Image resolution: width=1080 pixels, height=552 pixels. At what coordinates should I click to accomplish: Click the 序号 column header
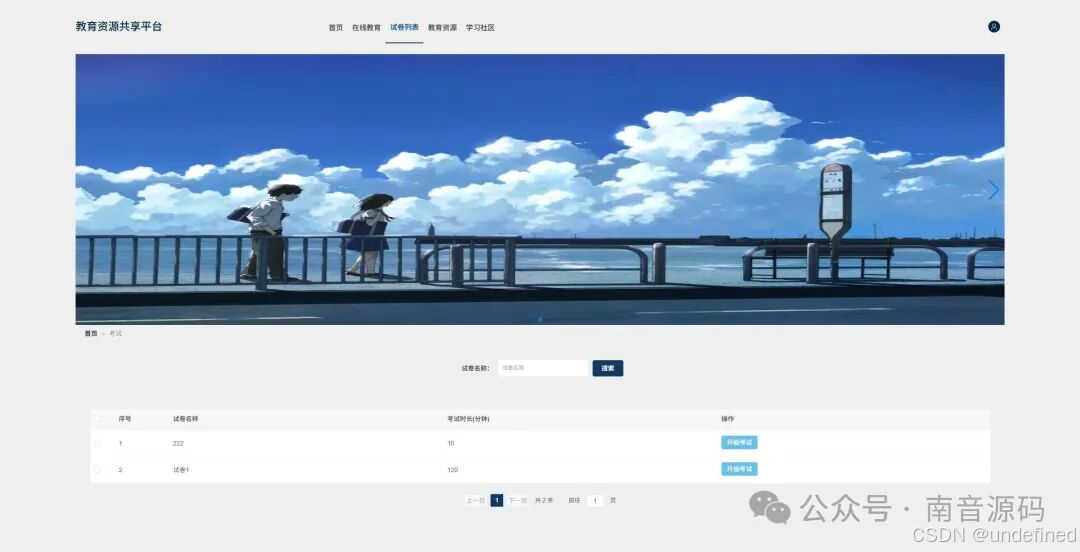[x=125, y=419]
